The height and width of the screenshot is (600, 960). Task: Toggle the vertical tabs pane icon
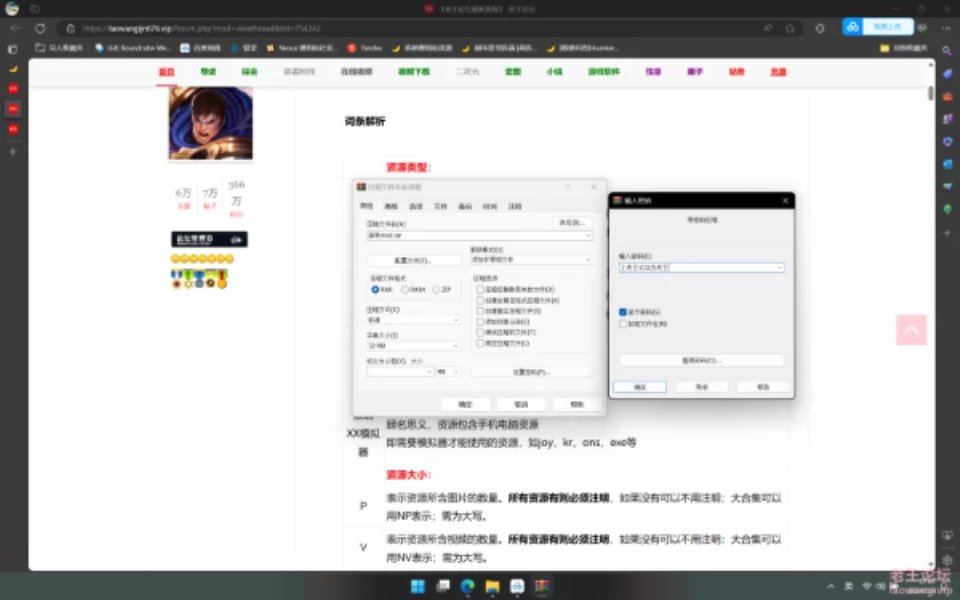13,49
